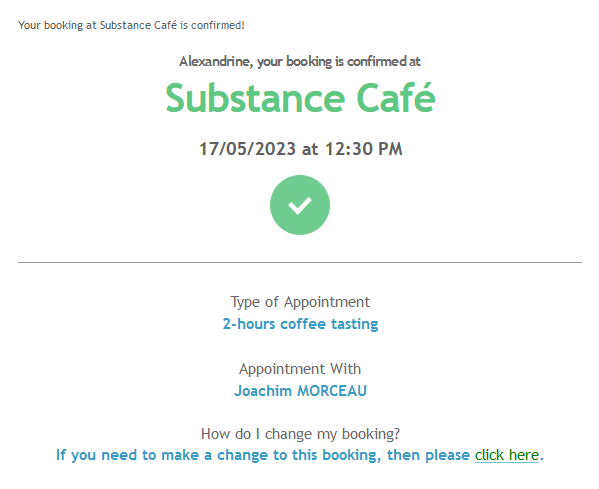The width and height of the screenshot is (599, 489).
Task: Click the 'Type of Appointment' label
Action: point(300,302)
